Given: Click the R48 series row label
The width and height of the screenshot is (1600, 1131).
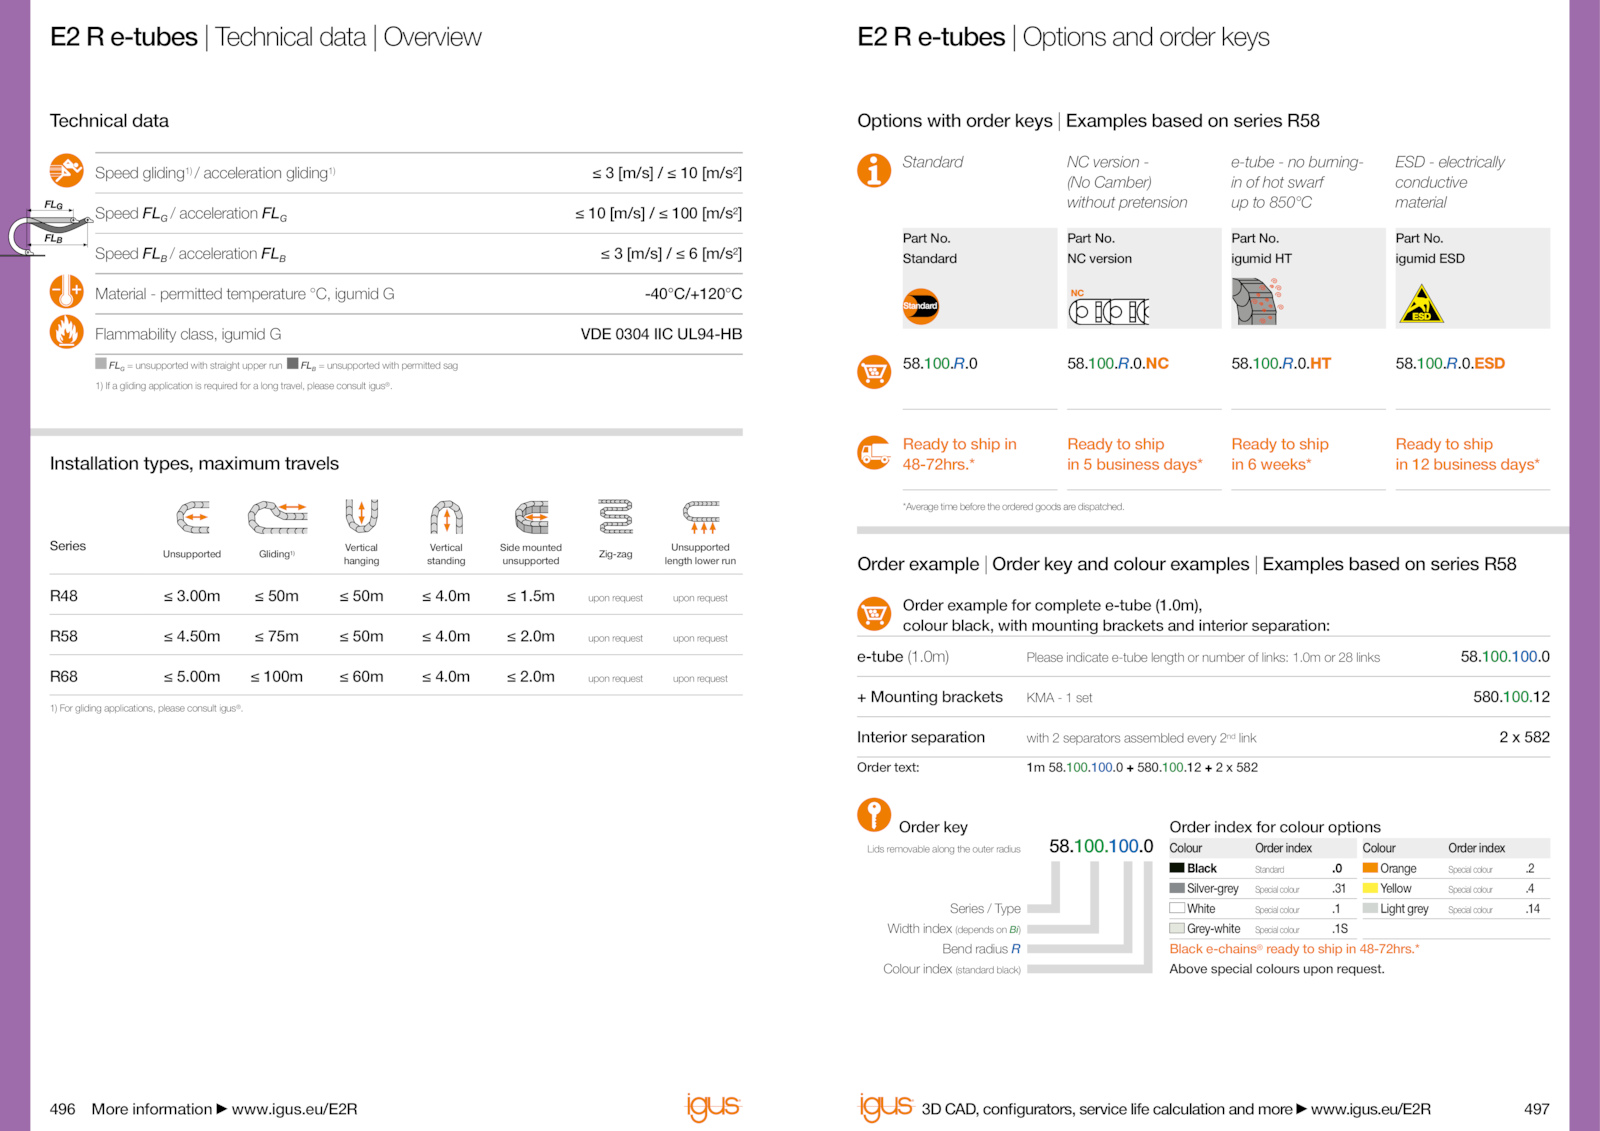Looking at the screenshot, I should (x=64, y=596).
